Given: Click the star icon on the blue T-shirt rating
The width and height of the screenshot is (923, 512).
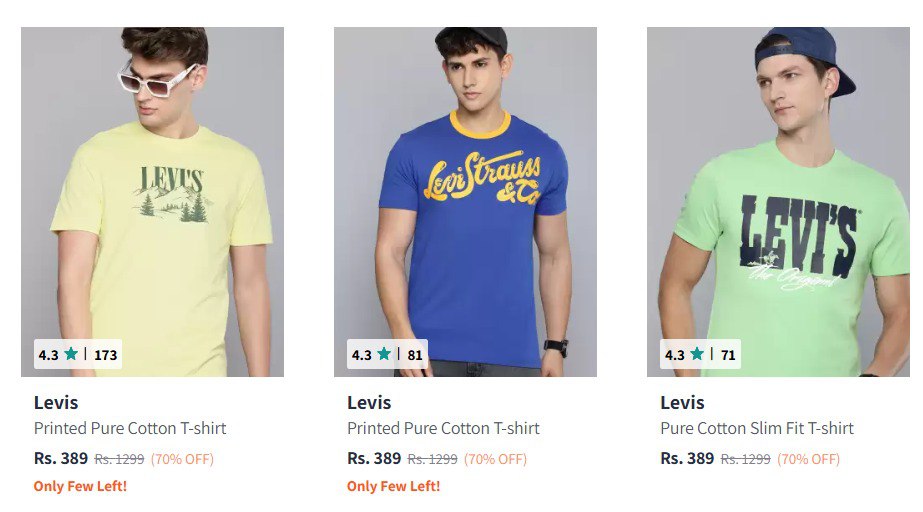Looking at the screenshot, I should [384, 354].
